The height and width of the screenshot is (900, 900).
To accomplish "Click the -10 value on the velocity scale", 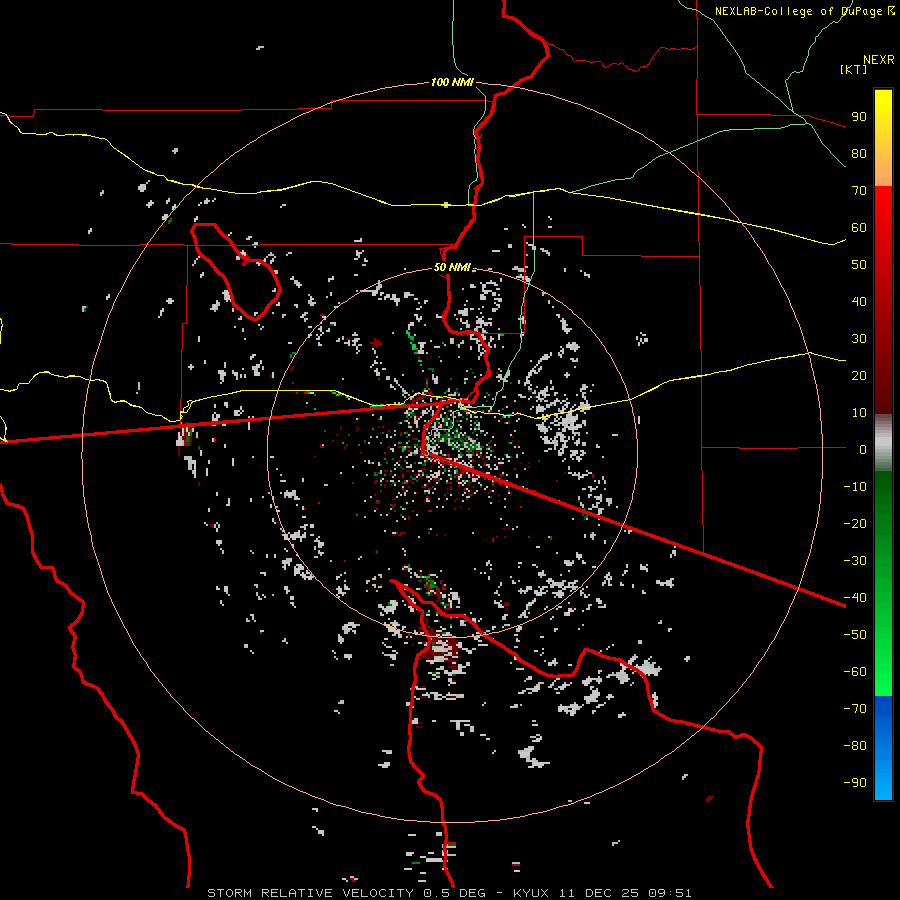I will click(x=855, y=487).
